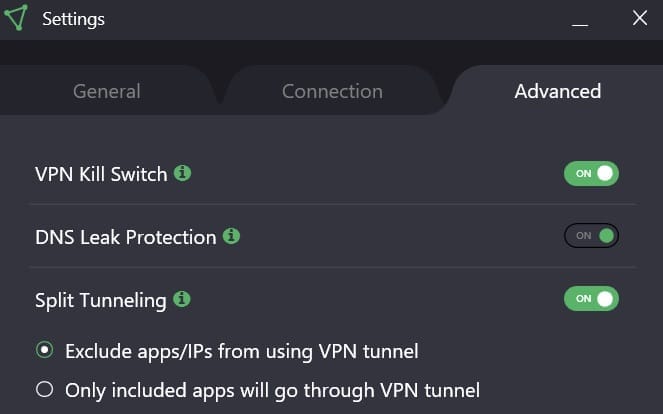Toggle the DNS Leak Protection switch
Screen dimensions: 663x414
(x=591, y=236)
